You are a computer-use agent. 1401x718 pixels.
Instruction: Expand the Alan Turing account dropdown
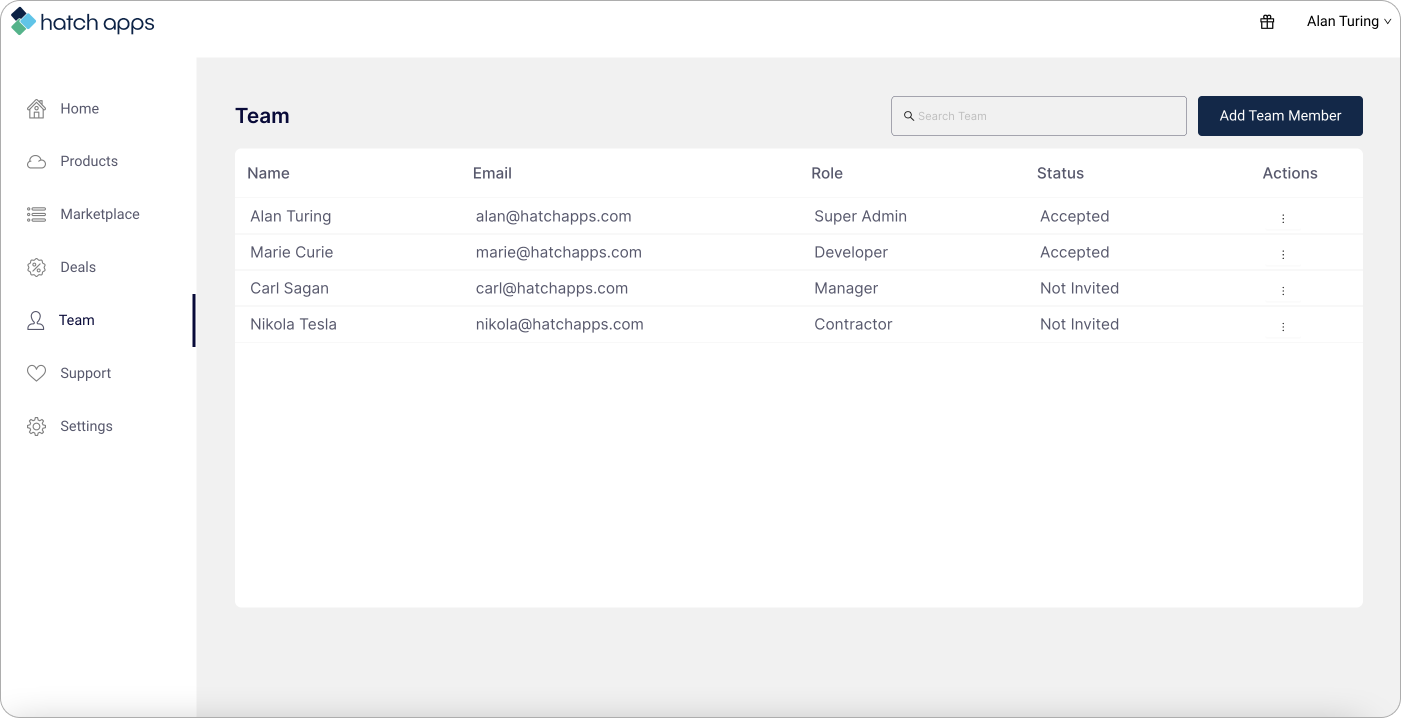point(1348,22)
